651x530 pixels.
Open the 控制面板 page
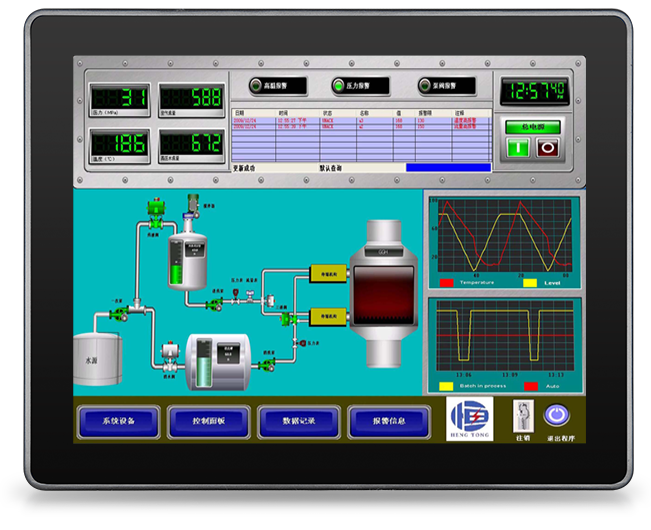coord(207,422)
